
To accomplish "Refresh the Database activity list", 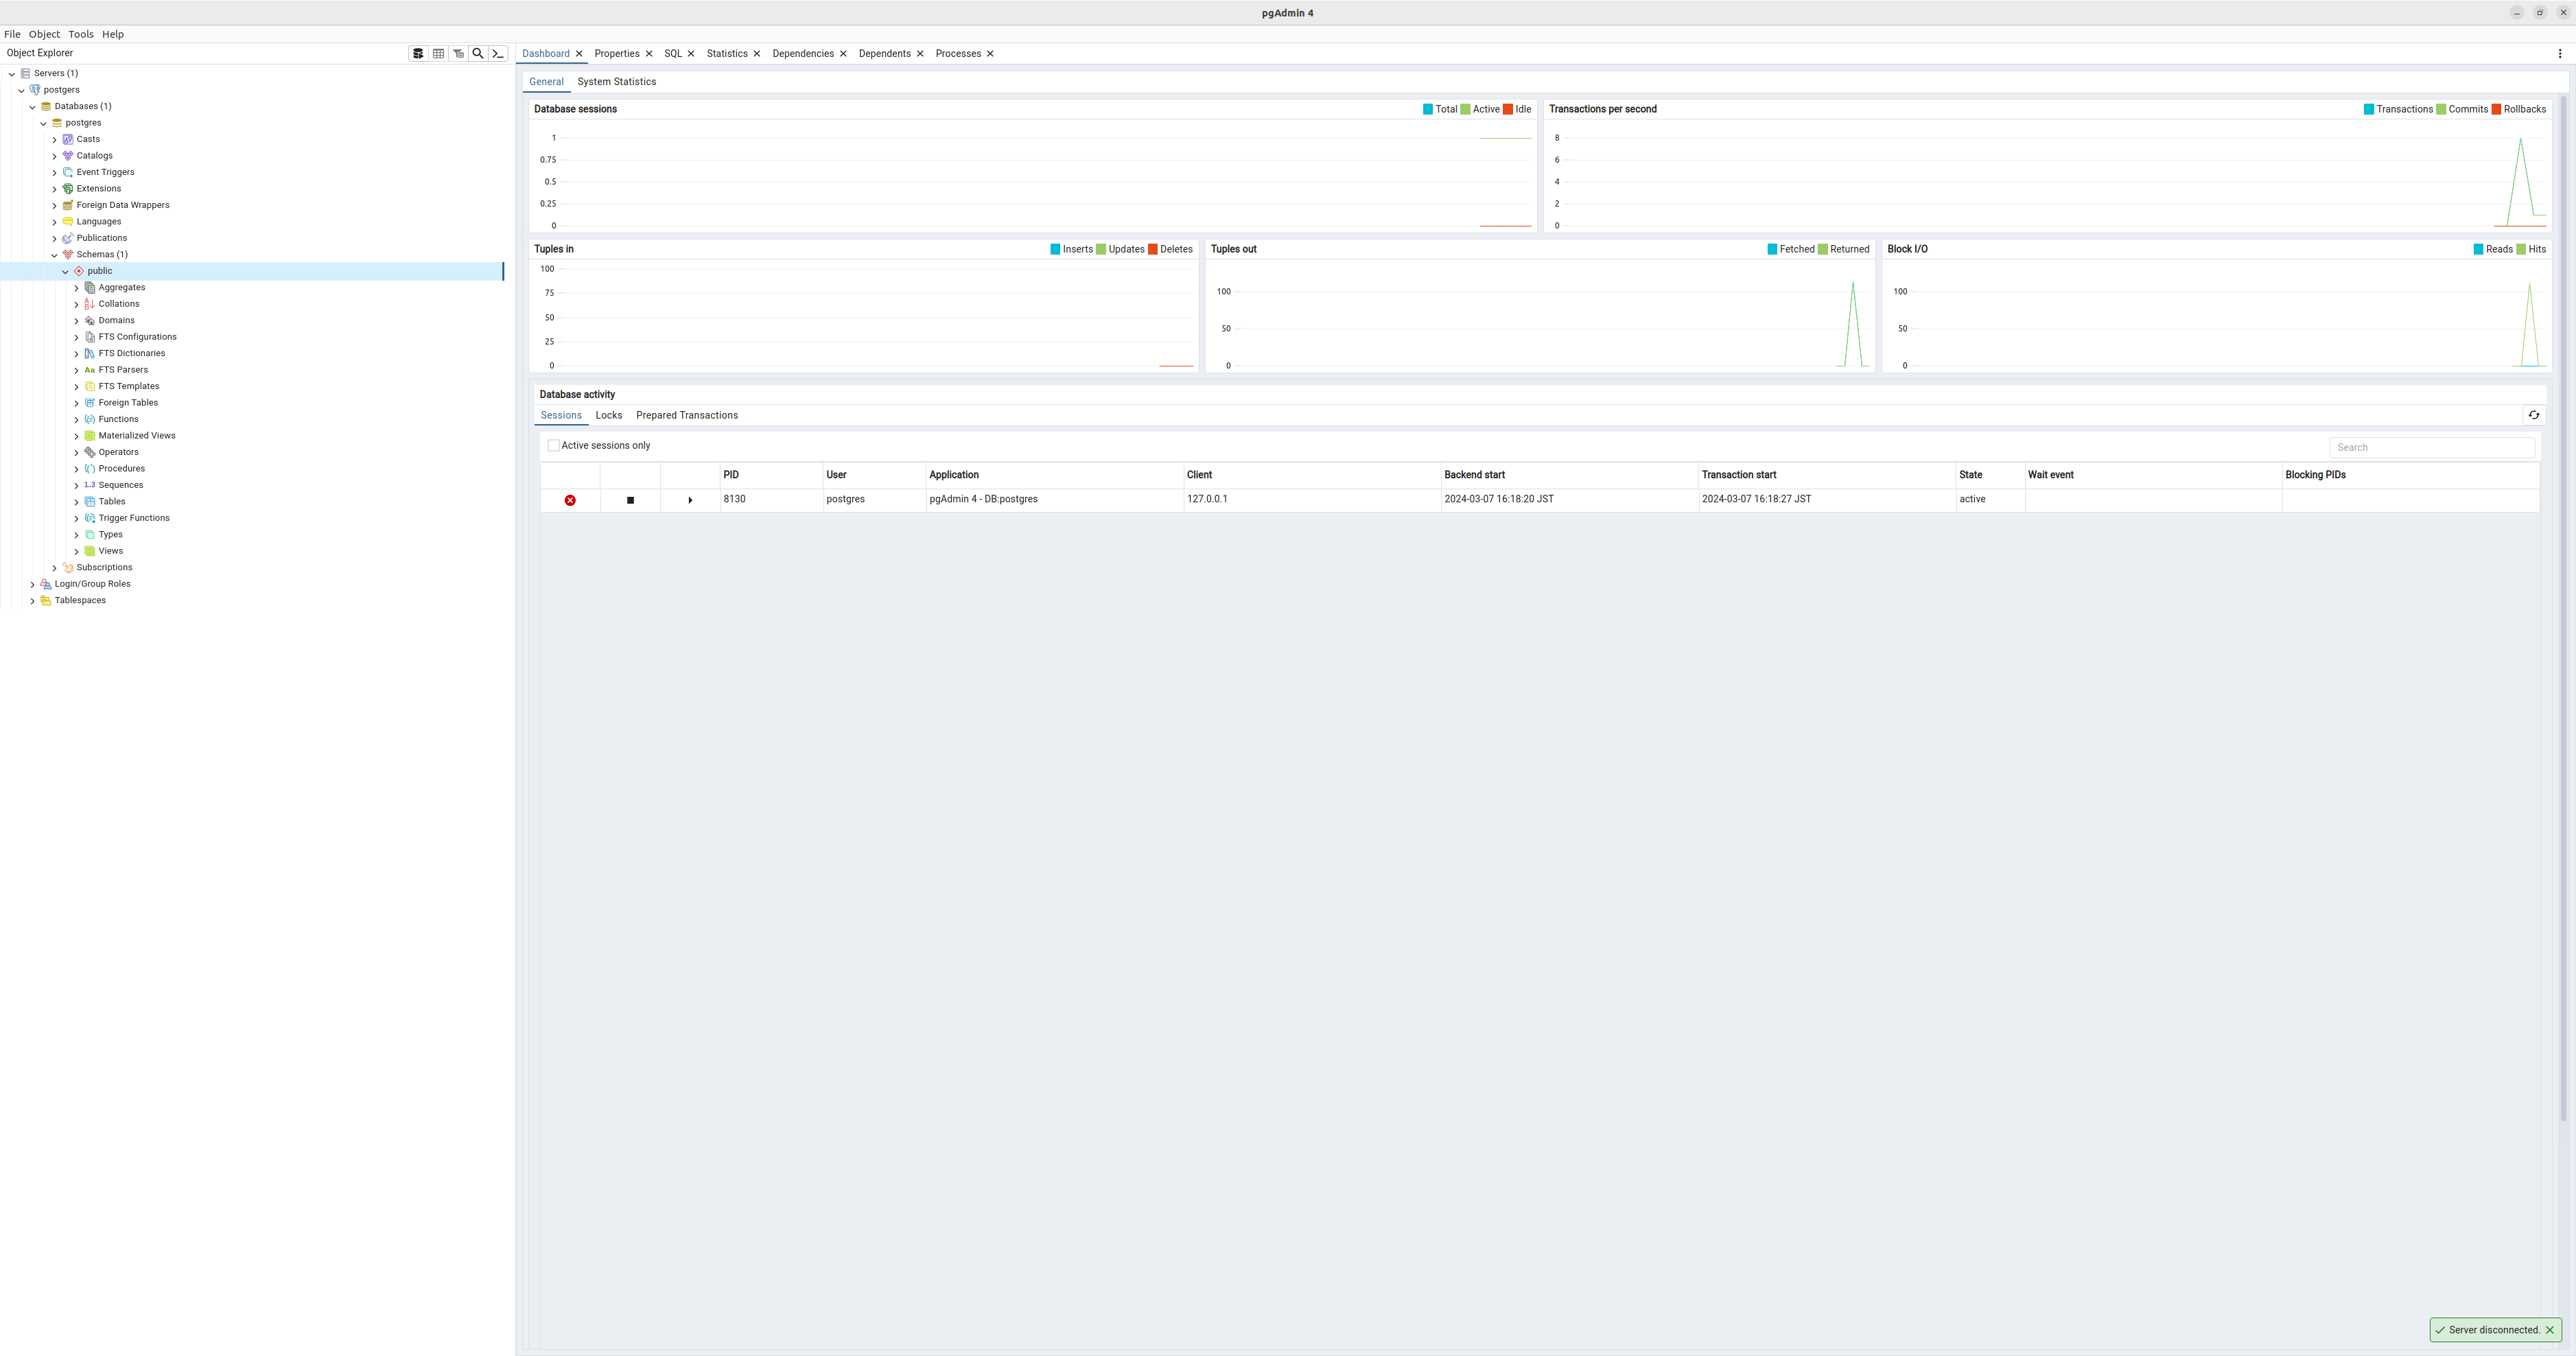I will tap(2533, 415).
